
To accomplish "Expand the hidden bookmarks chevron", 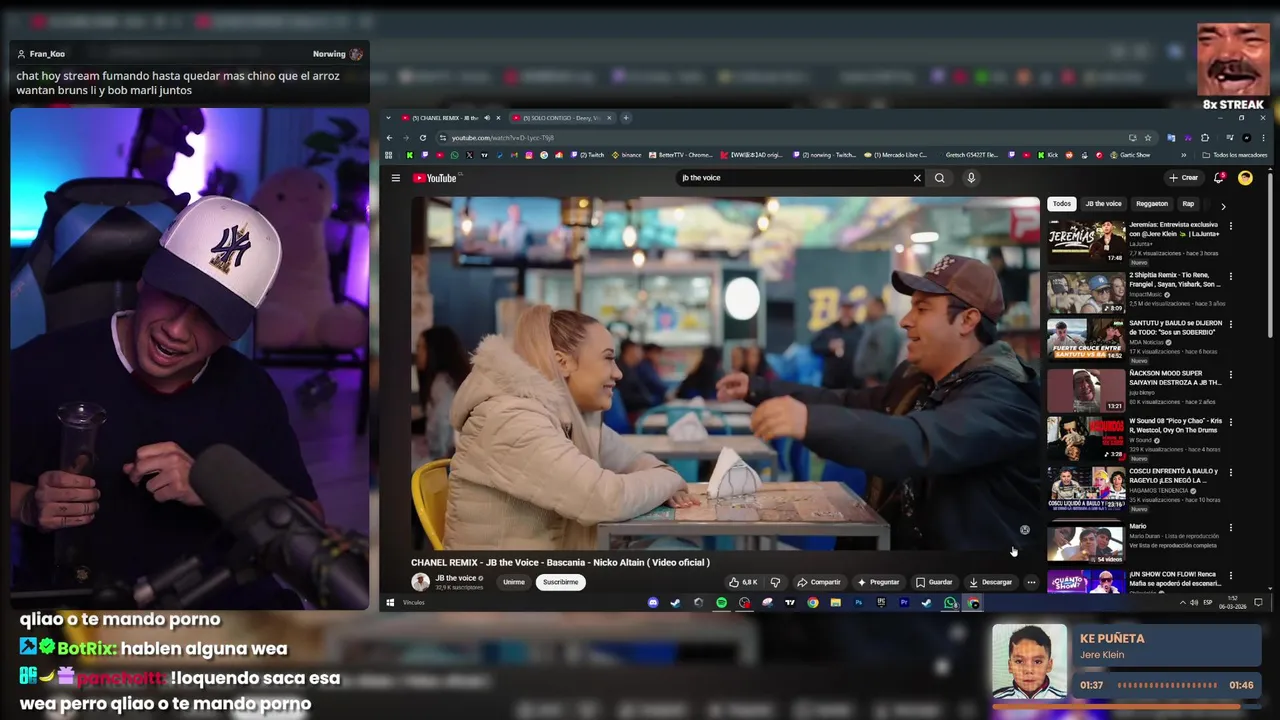I will pos(1184,155).
